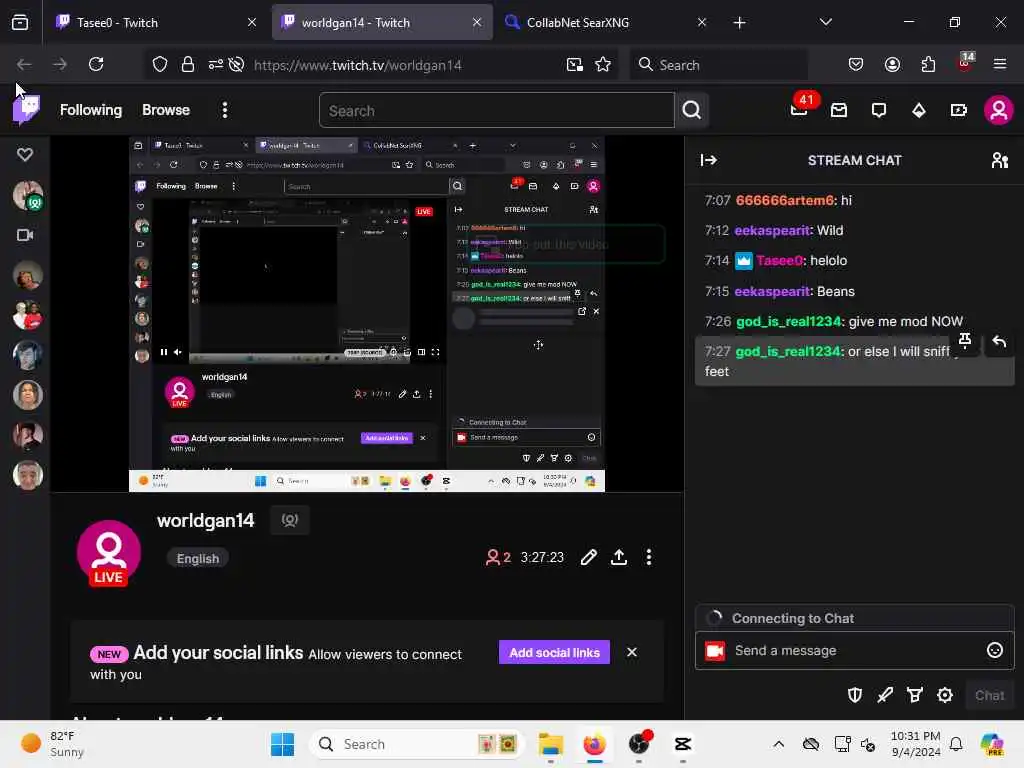Click the red camera icon in chat box
Screen dimensions: 1024x768
(715, 650)
